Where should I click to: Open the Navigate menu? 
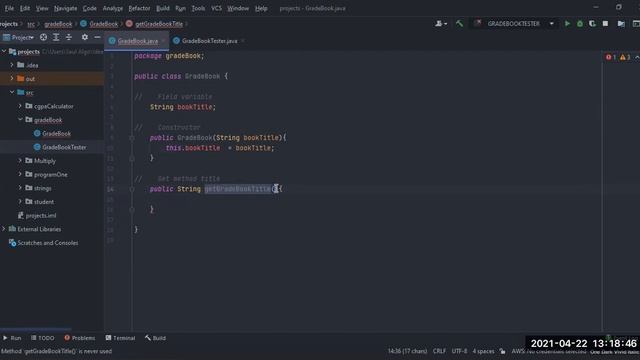[x=65, y=8]
